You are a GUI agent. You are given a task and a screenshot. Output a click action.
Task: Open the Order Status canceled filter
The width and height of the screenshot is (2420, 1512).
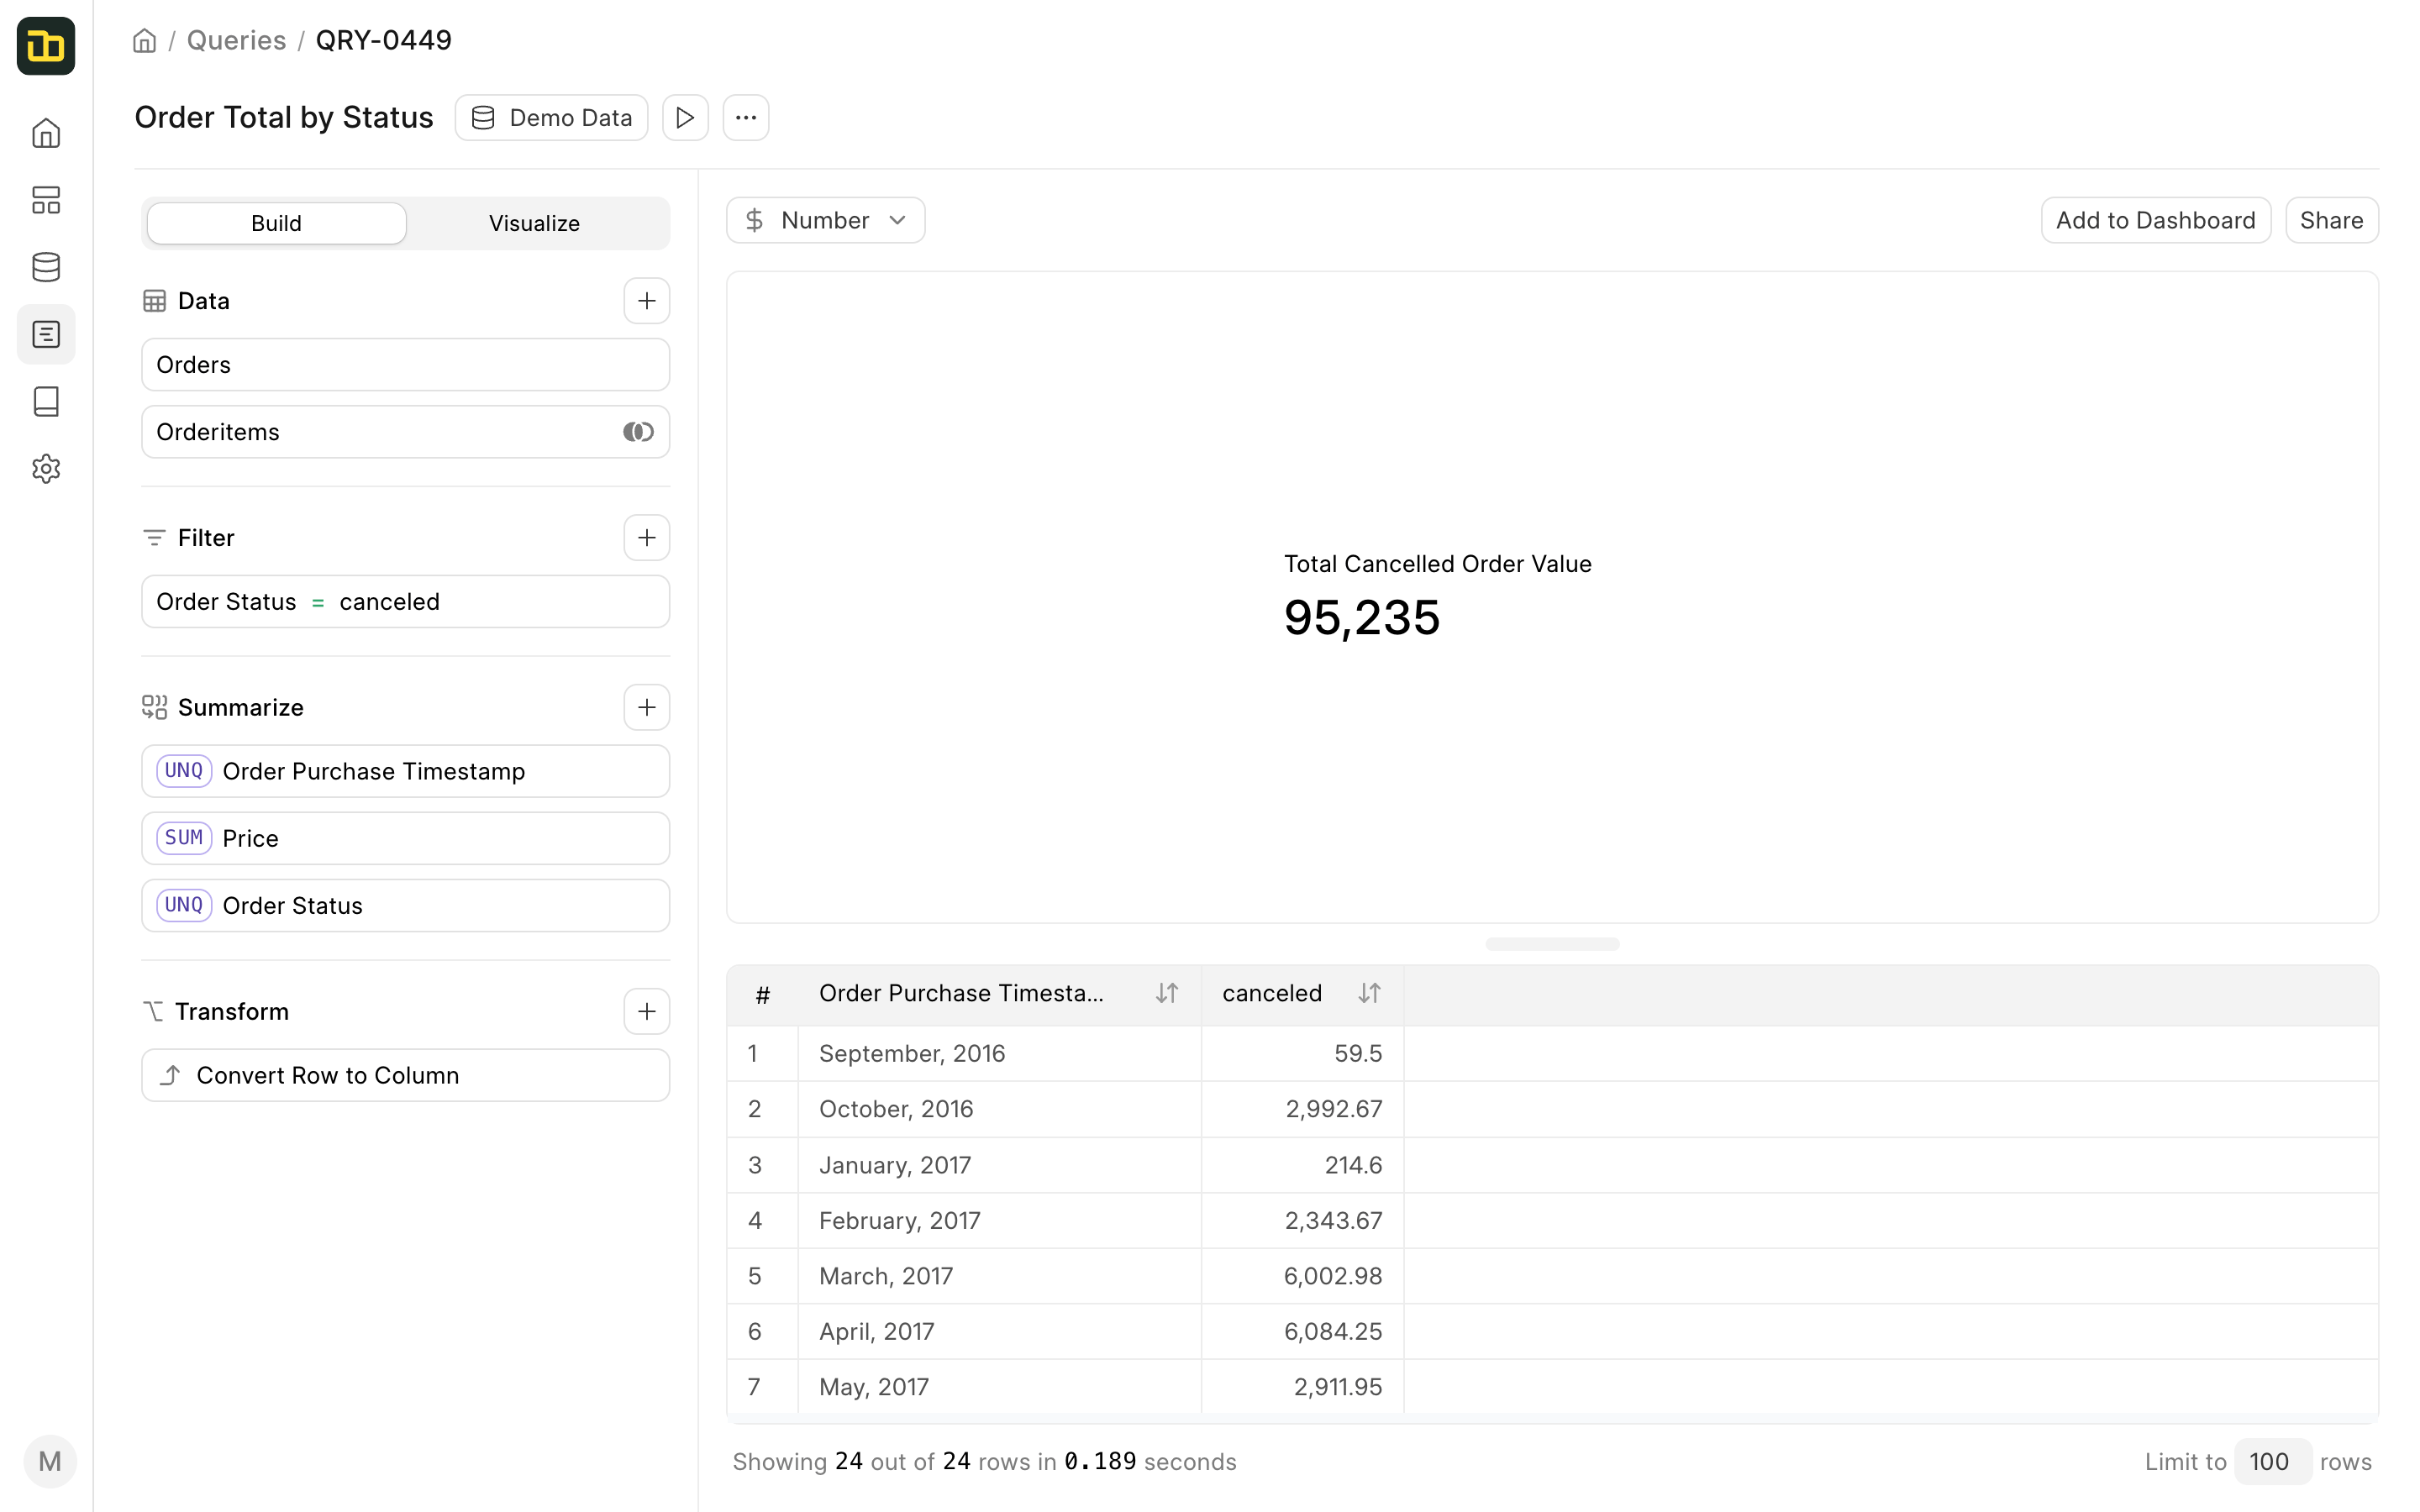pos(405,602)
